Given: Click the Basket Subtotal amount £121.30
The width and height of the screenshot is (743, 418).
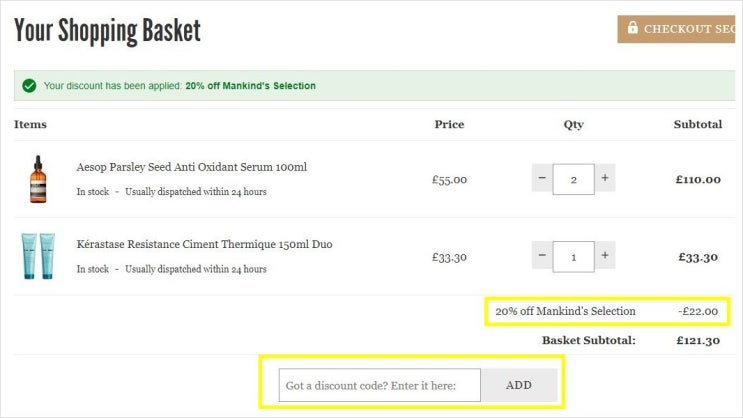Looking at the screenshot, I should coord(698,340).
